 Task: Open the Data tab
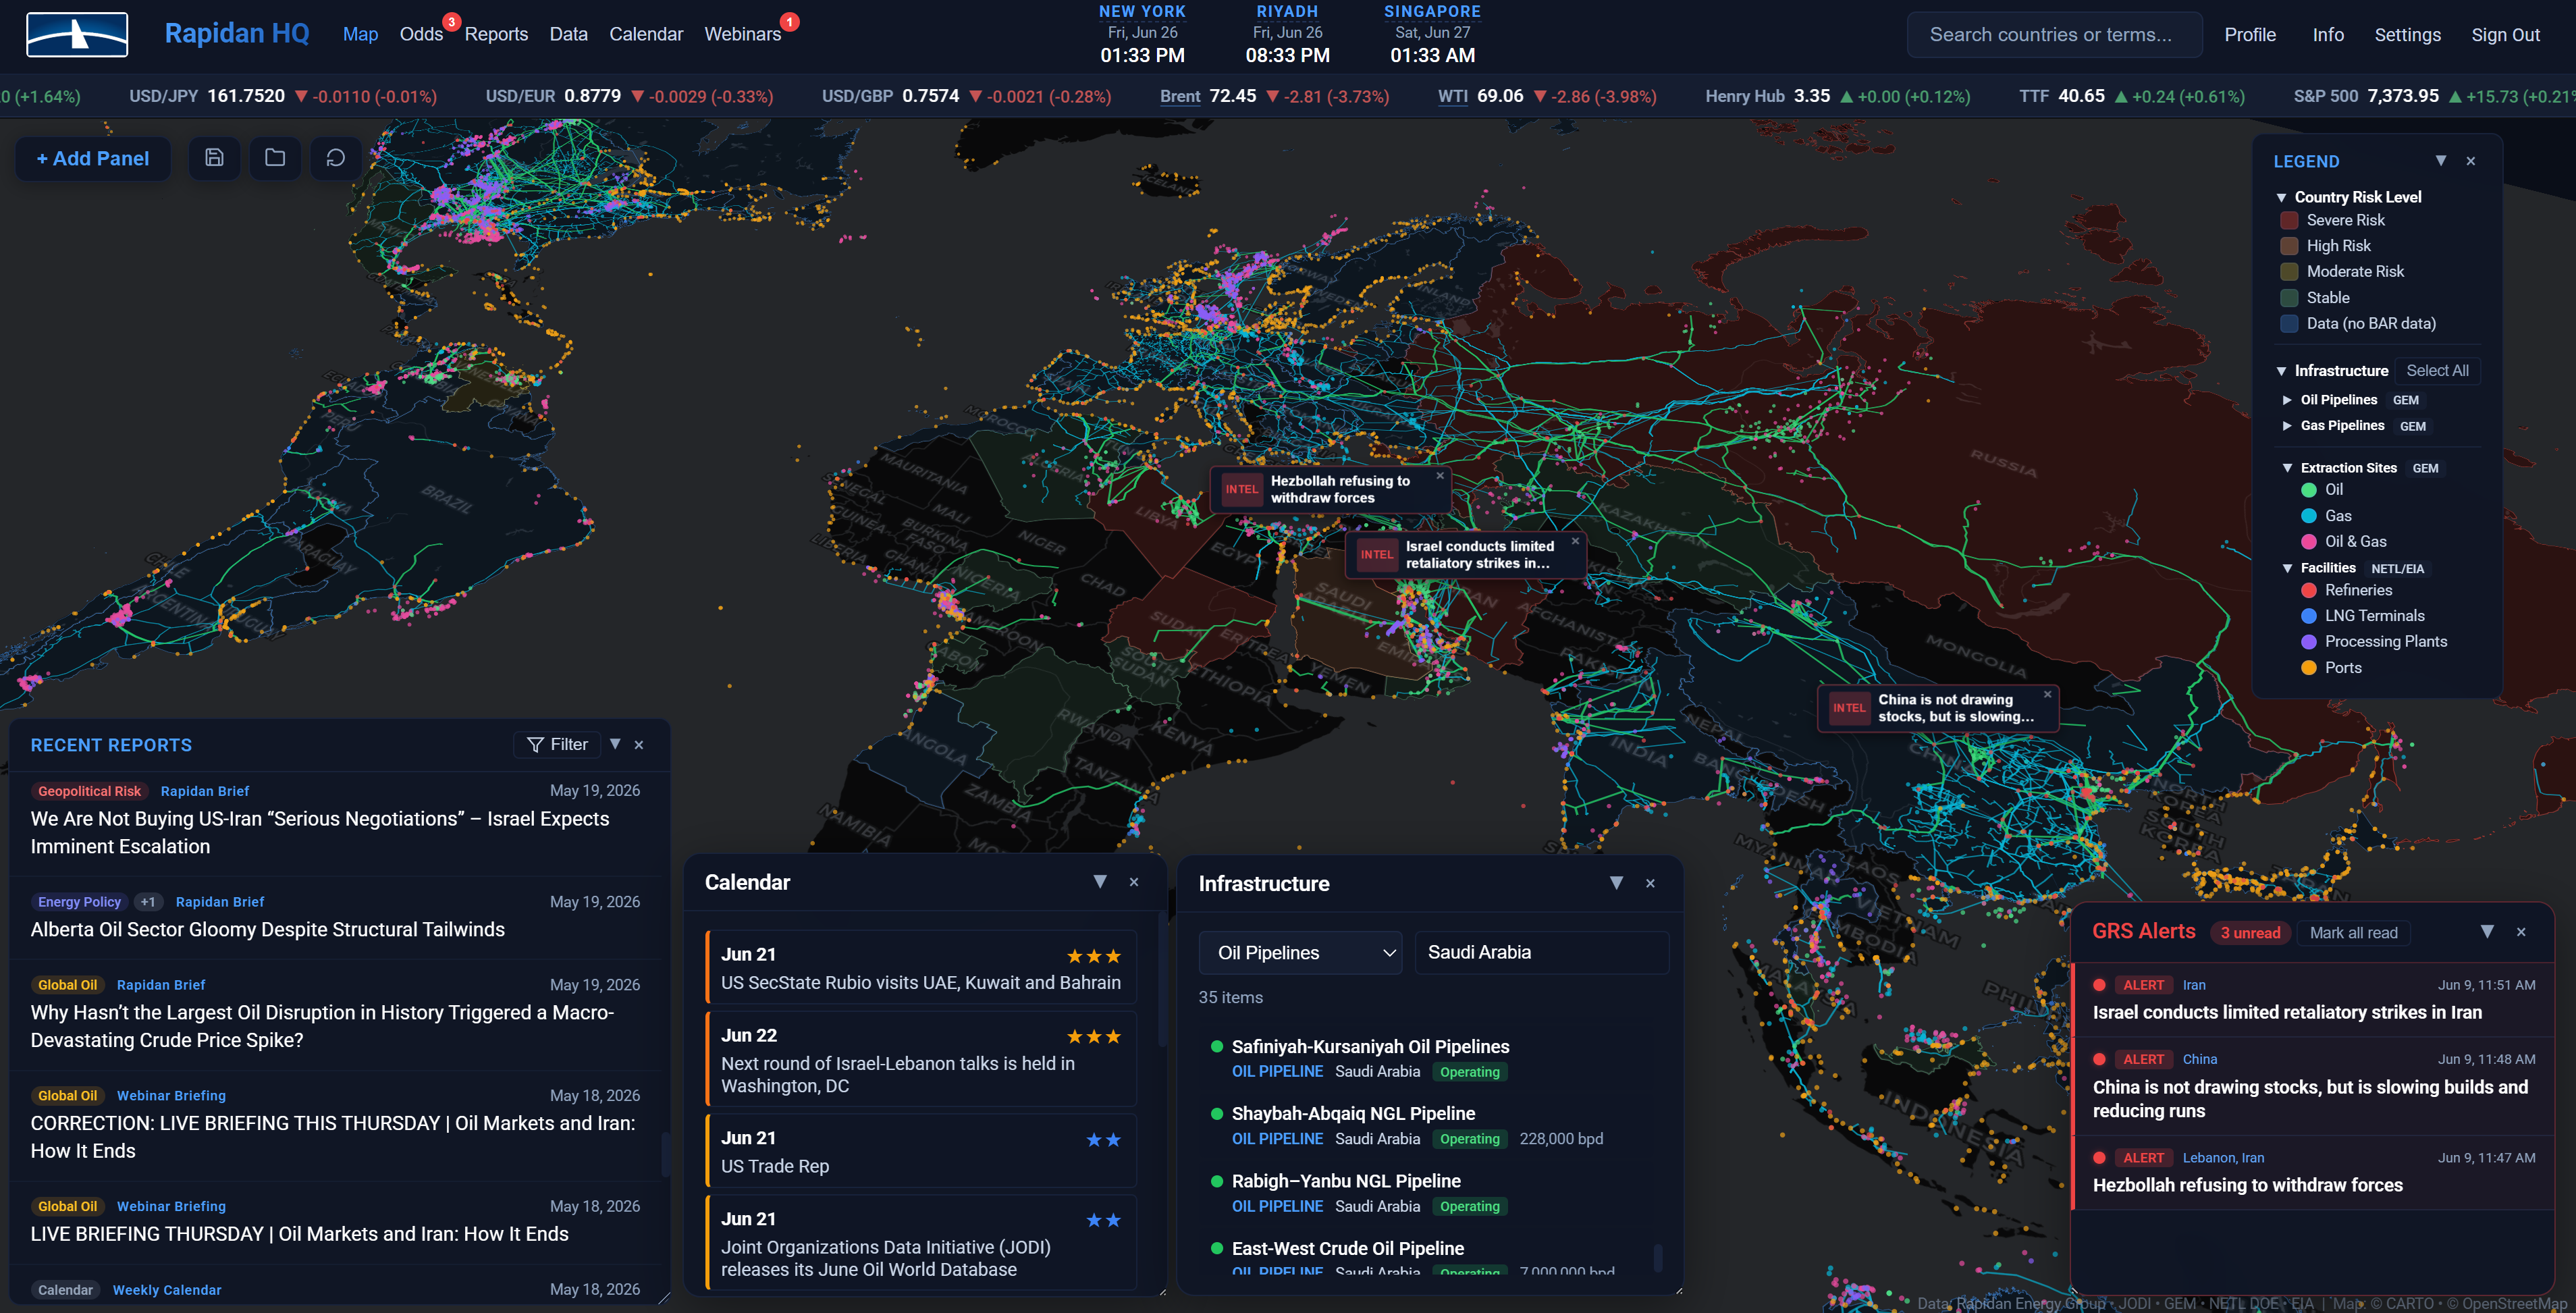pyautogui.click(x=568, y=34)
